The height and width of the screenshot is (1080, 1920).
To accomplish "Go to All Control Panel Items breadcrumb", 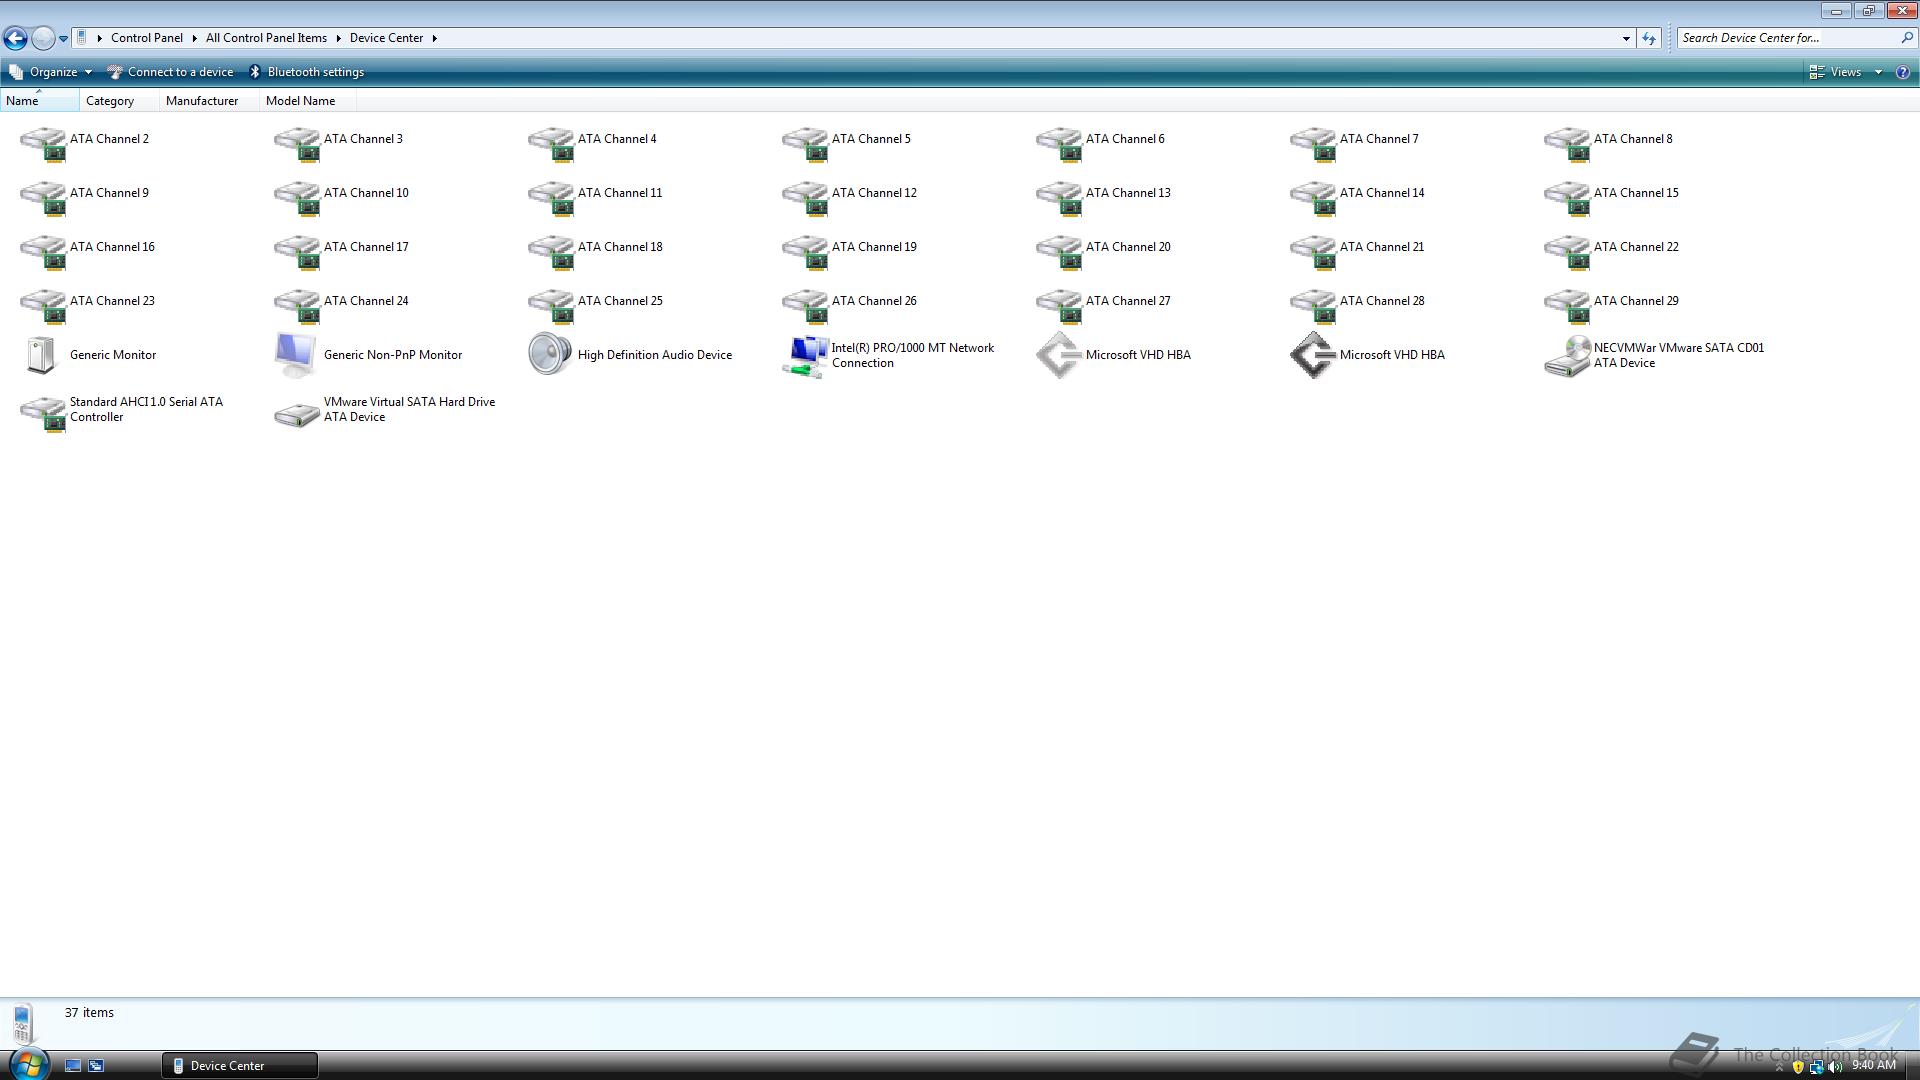I will point(266,38).
